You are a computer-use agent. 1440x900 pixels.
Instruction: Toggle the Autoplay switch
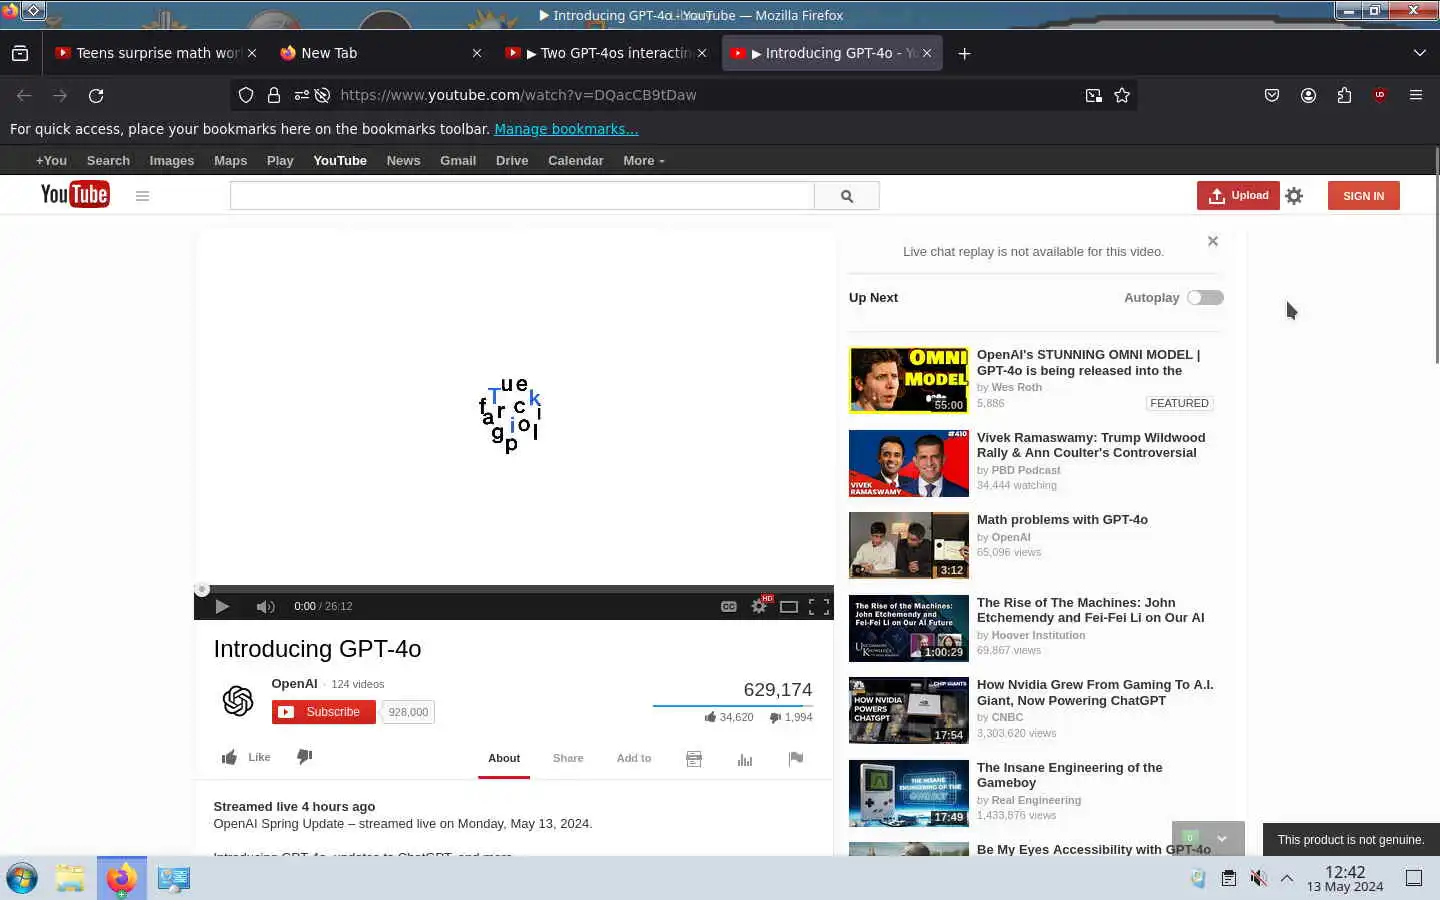(x=1205, y=297)
